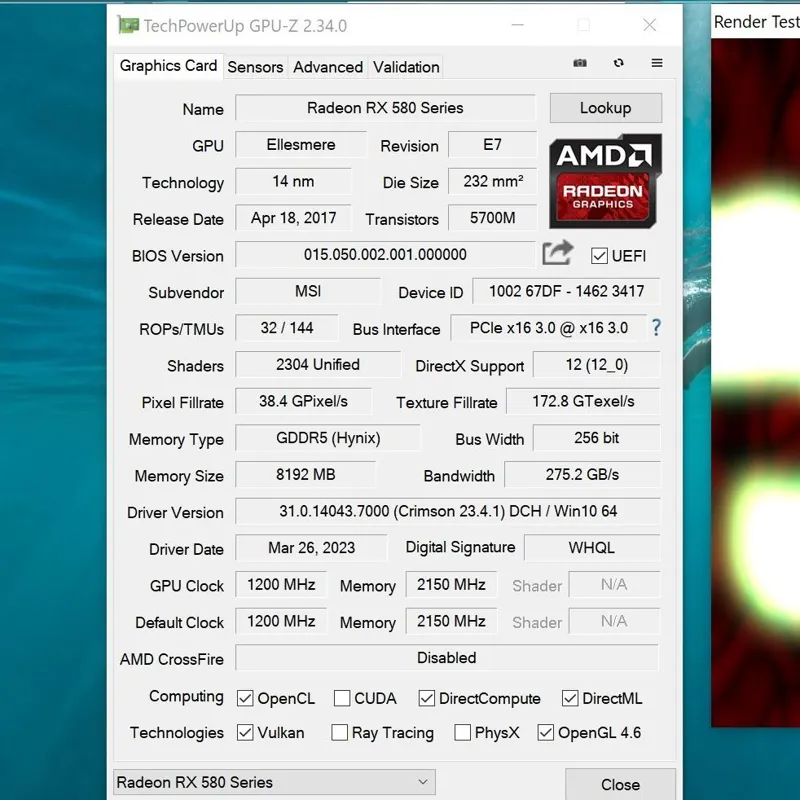The height and width of the screenshot is (800, 800).
Task: Click the GPU-Z title bar app icon
Action: (x=128, y=25)
